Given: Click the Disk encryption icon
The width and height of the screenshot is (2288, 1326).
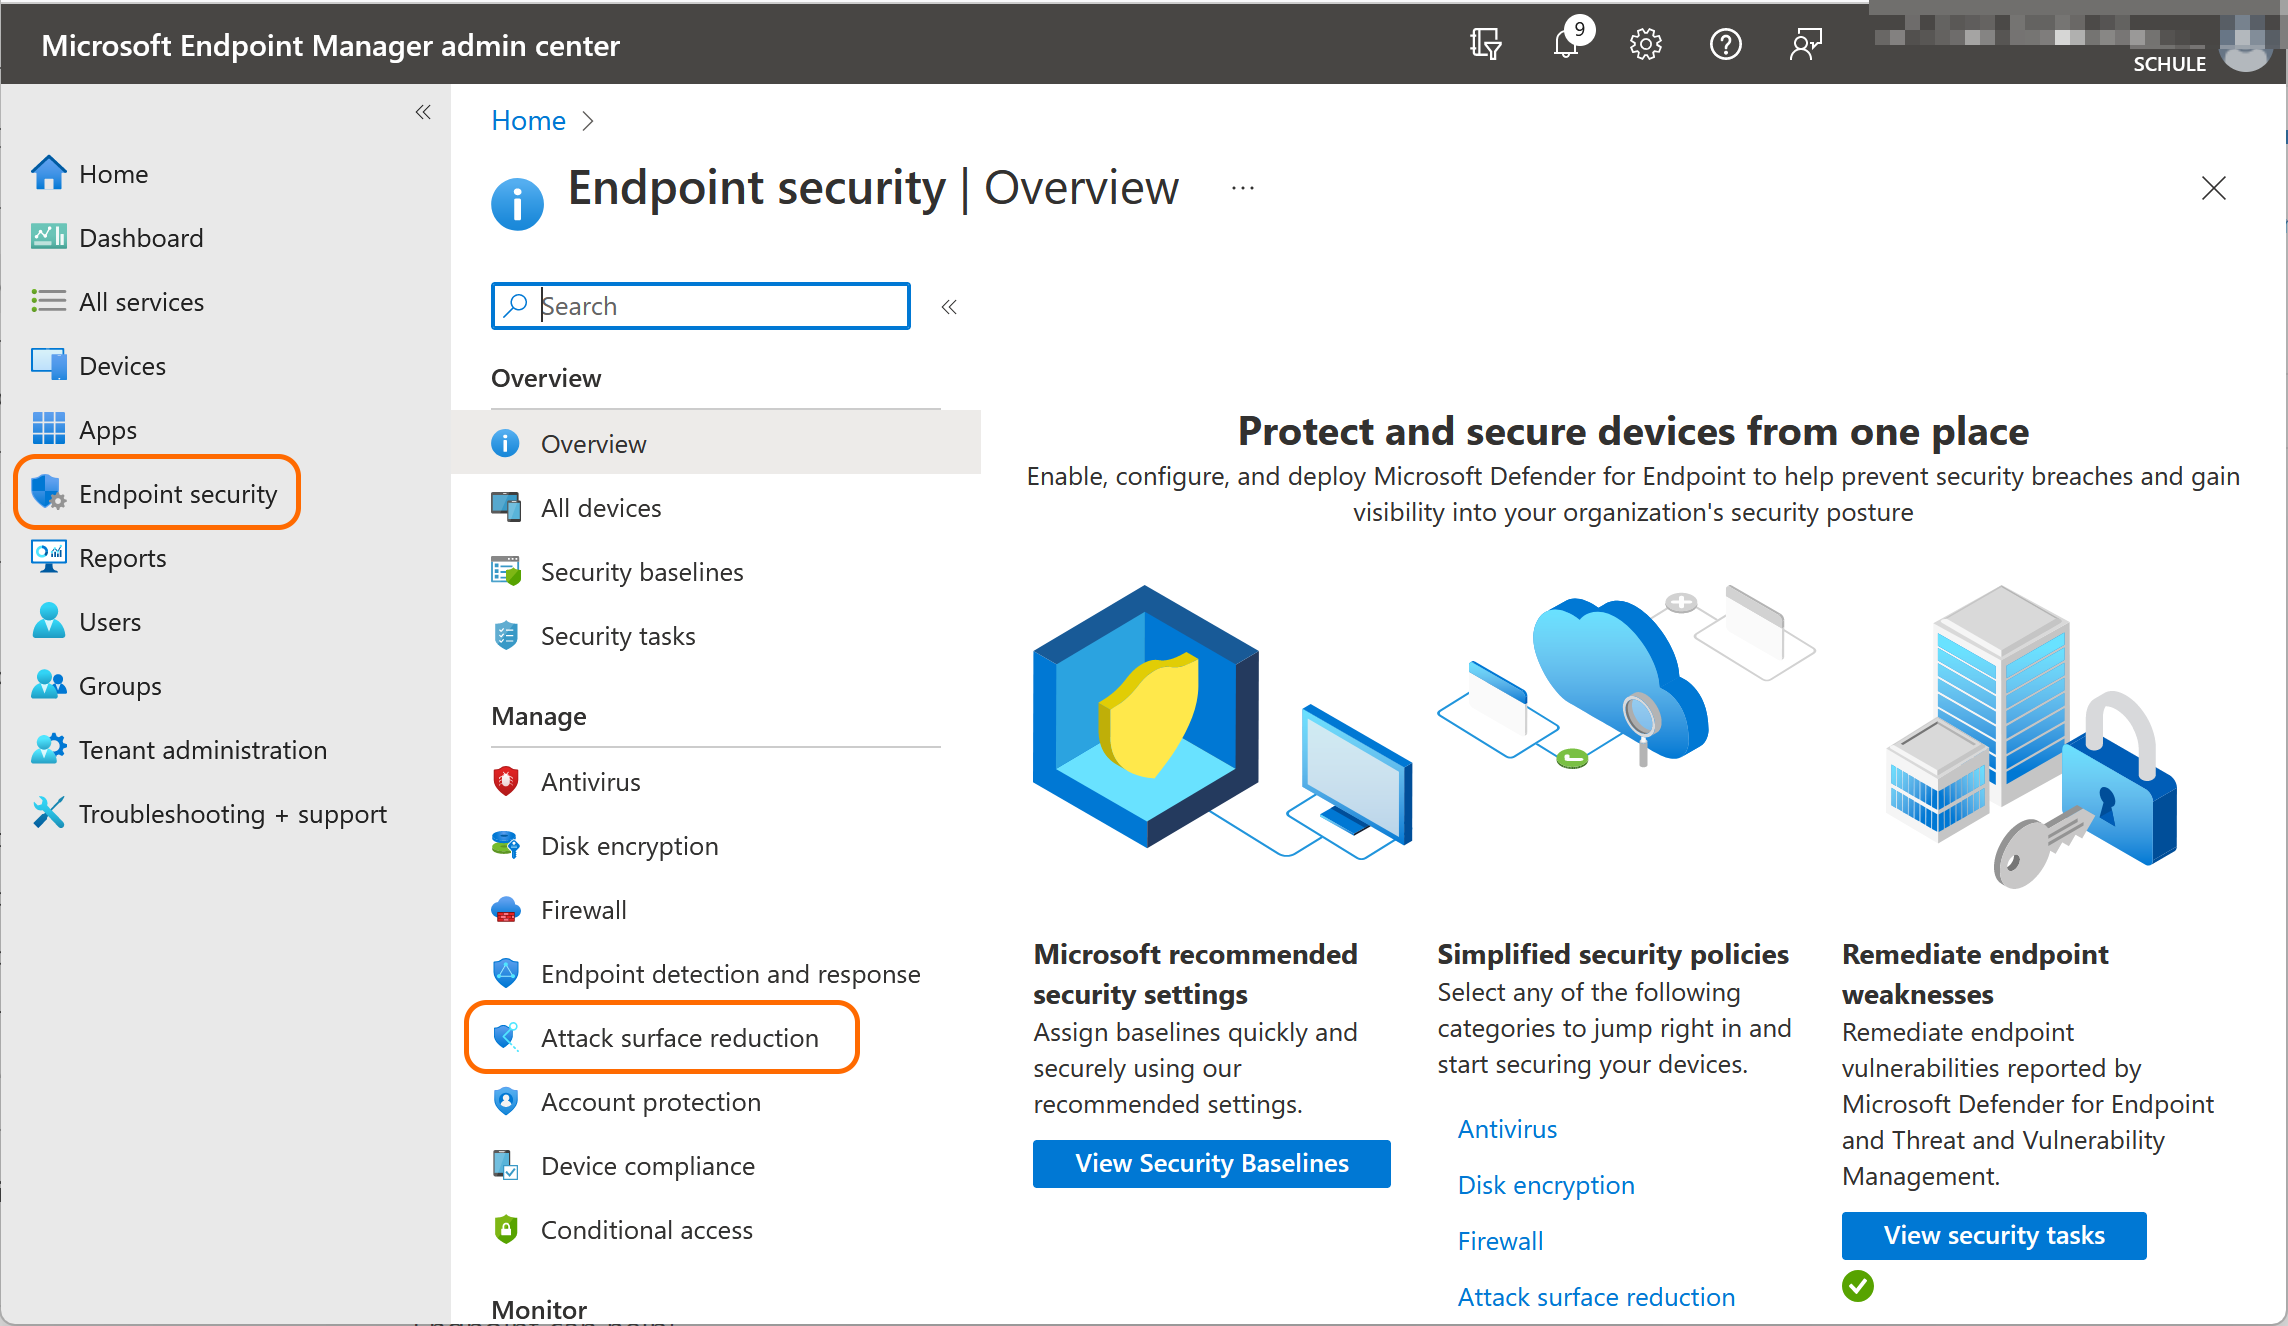Looking at the screenshot, I should tap(506, 845).
